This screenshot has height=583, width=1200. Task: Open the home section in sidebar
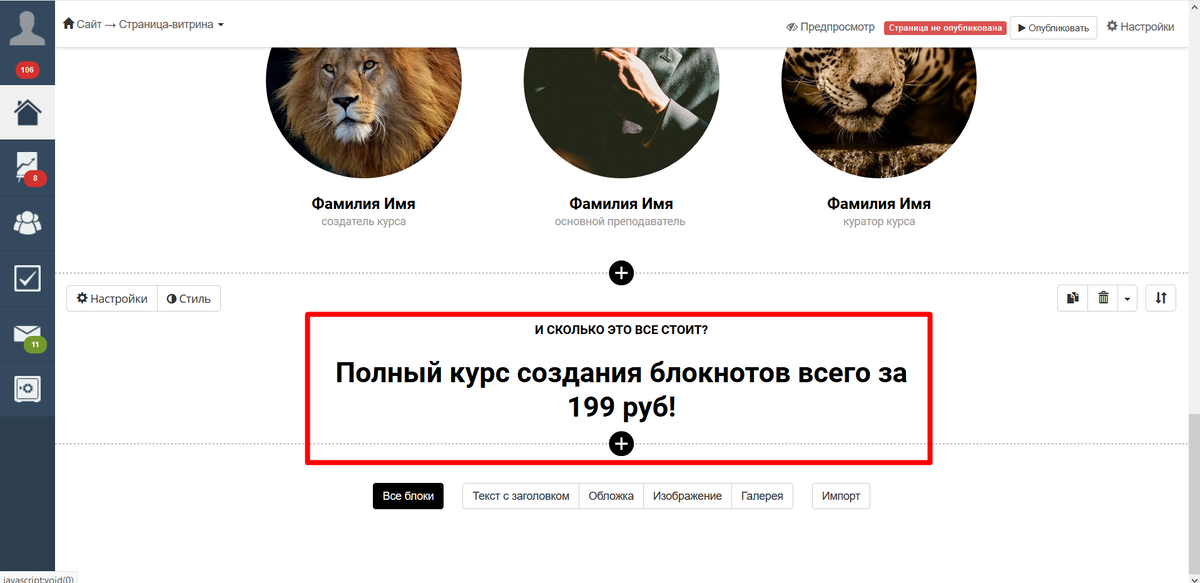point(27,111)
